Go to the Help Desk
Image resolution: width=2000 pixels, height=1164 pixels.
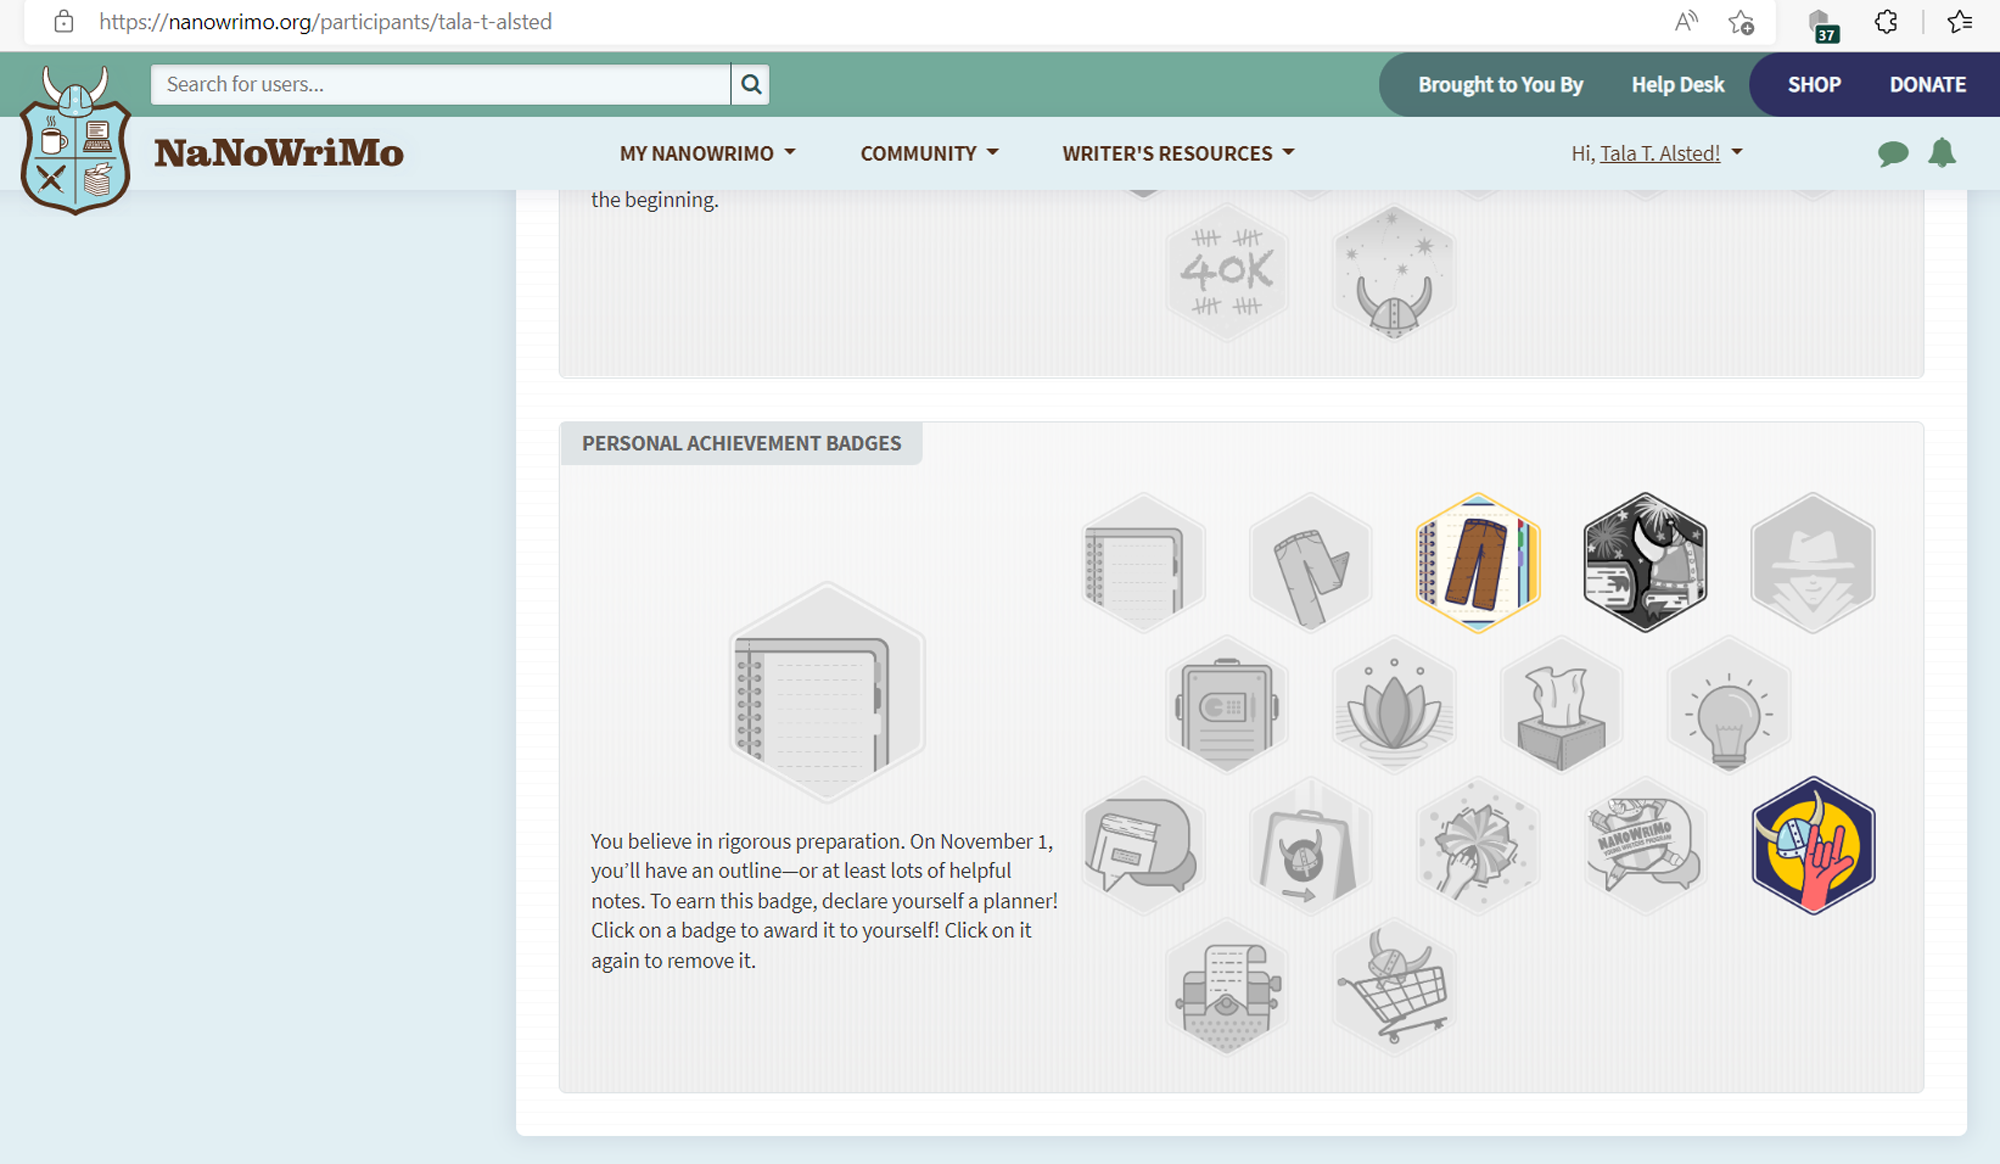[x=1677, y=84]
